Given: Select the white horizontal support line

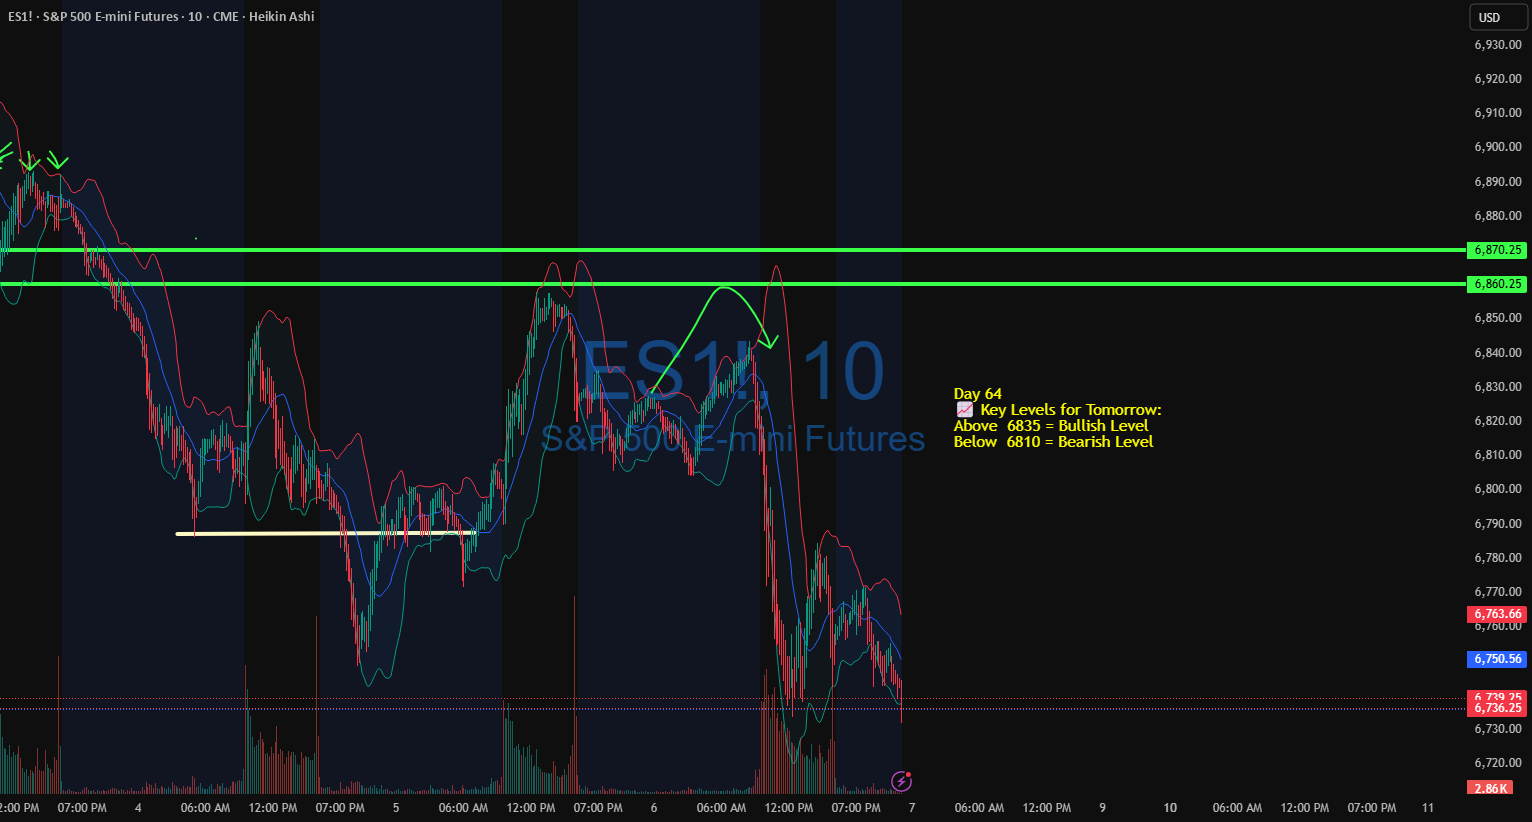Looking at the screenshot, I should coord(326,533).
